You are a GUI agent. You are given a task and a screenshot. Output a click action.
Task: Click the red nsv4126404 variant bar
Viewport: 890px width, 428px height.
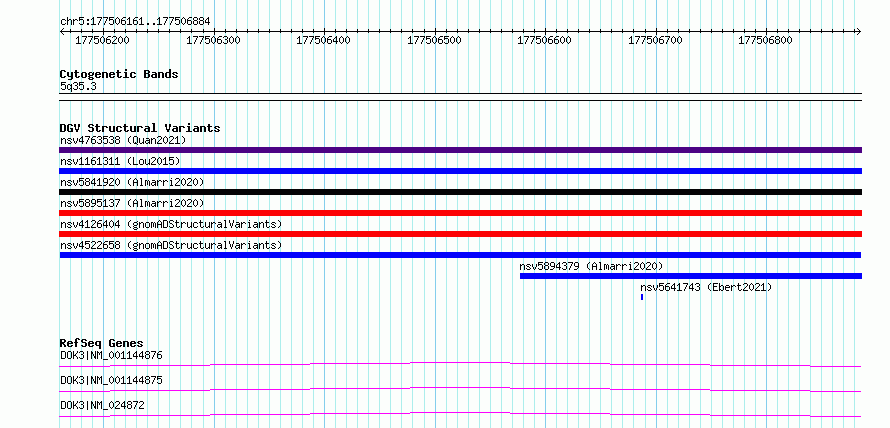pos(460,234)
